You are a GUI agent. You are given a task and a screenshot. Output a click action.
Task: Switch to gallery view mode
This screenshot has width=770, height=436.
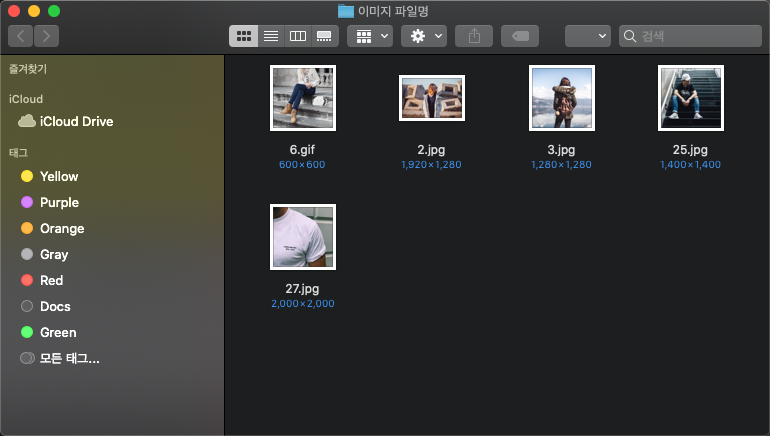coord(324,36)
